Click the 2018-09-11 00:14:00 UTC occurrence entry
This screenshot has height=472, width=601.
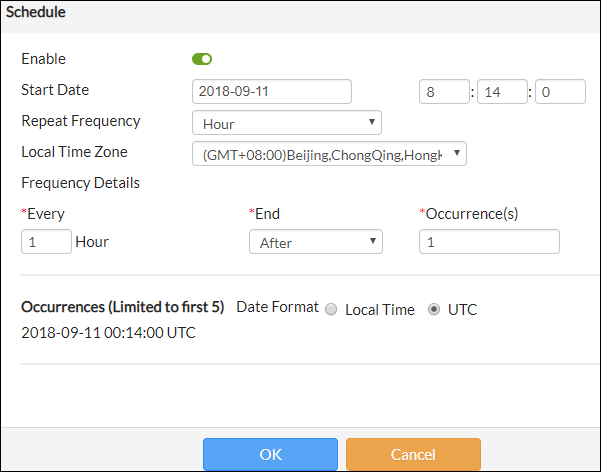pos(108,333)
